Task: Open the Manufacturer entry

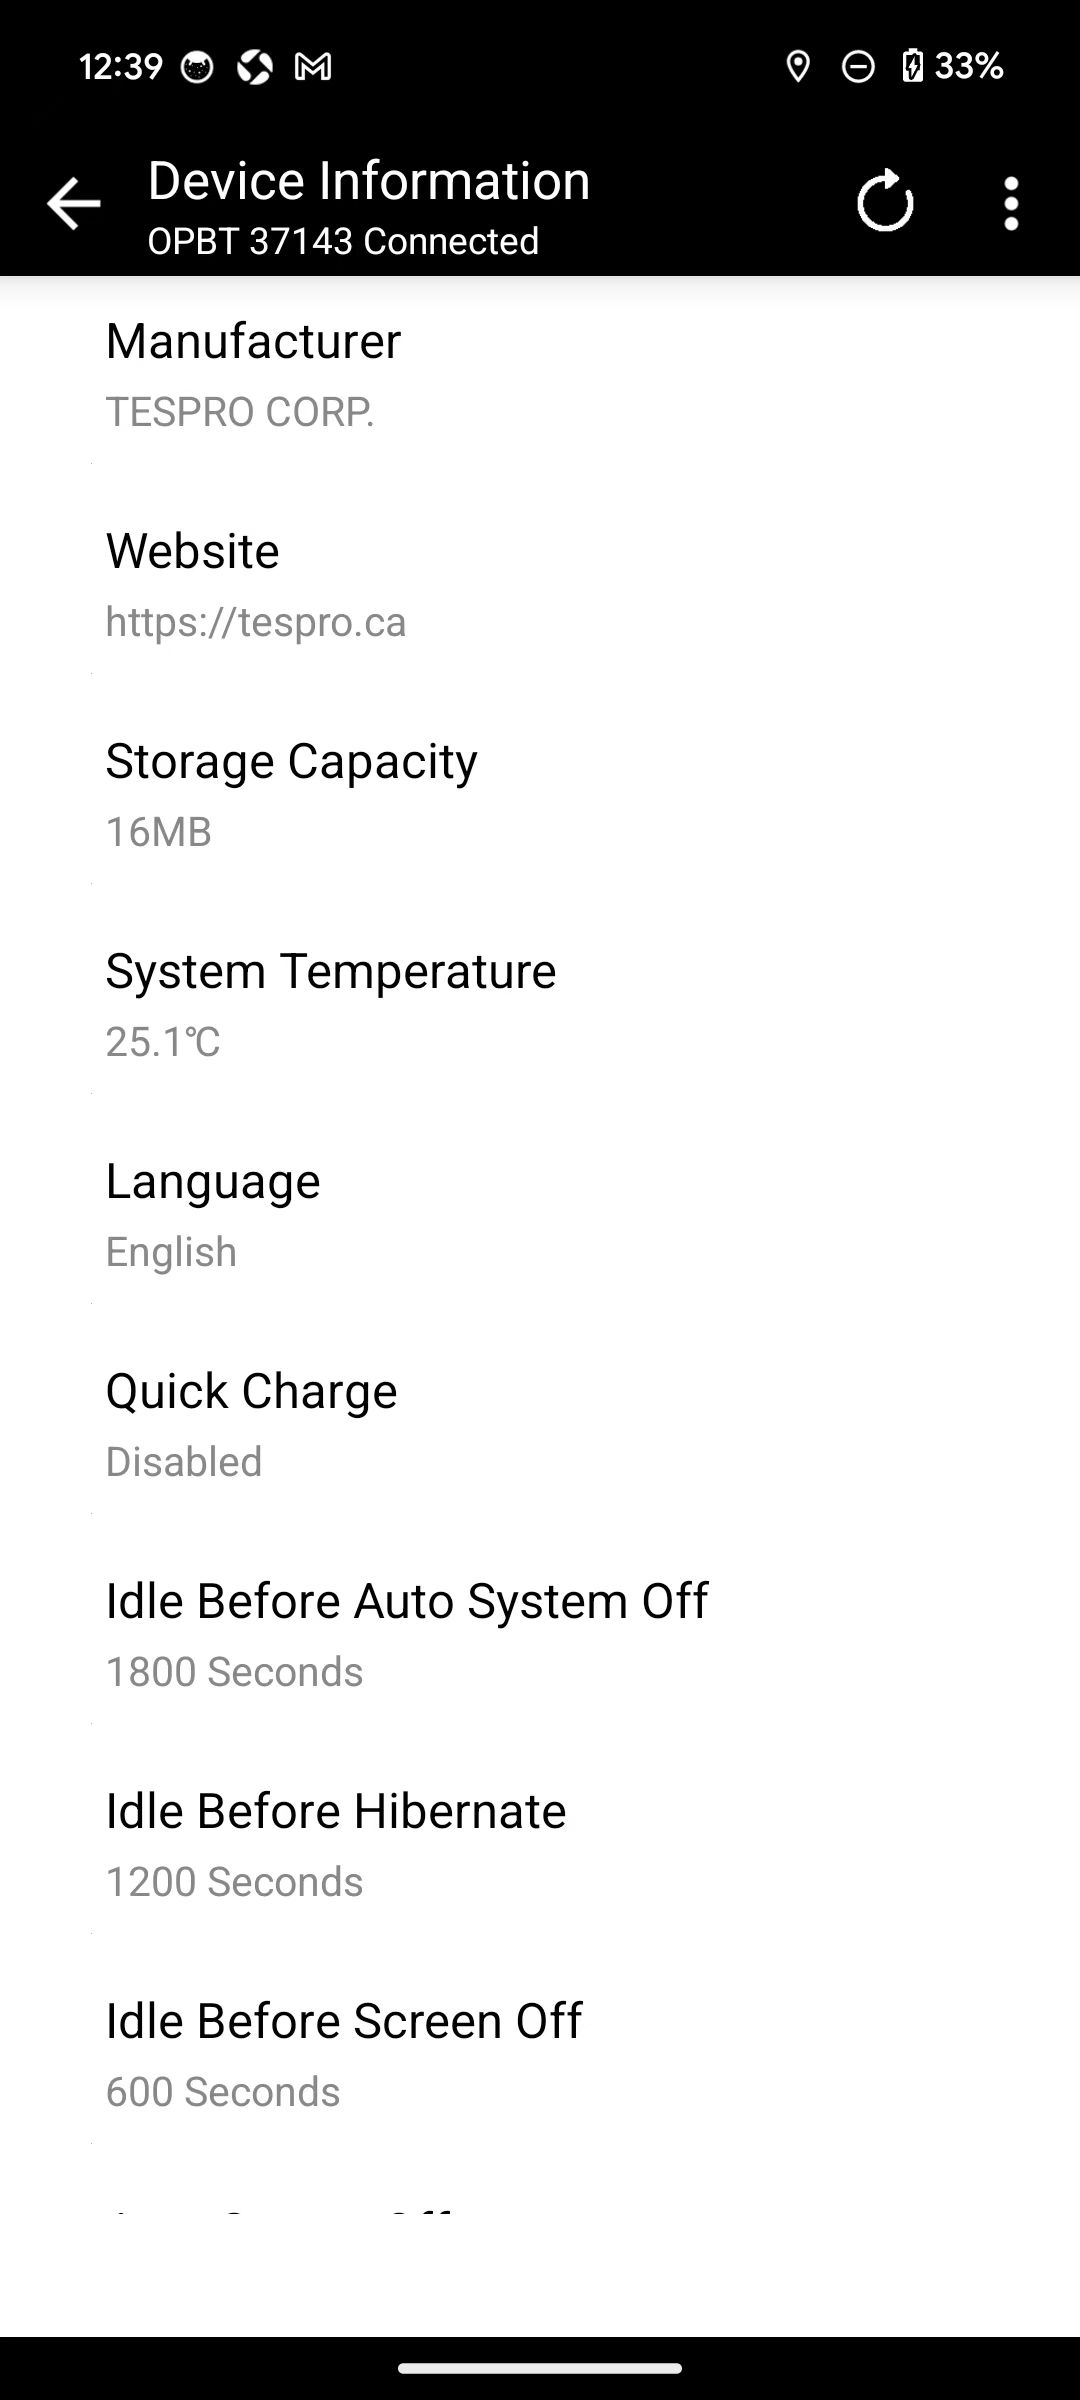Action: coord(540,375)
